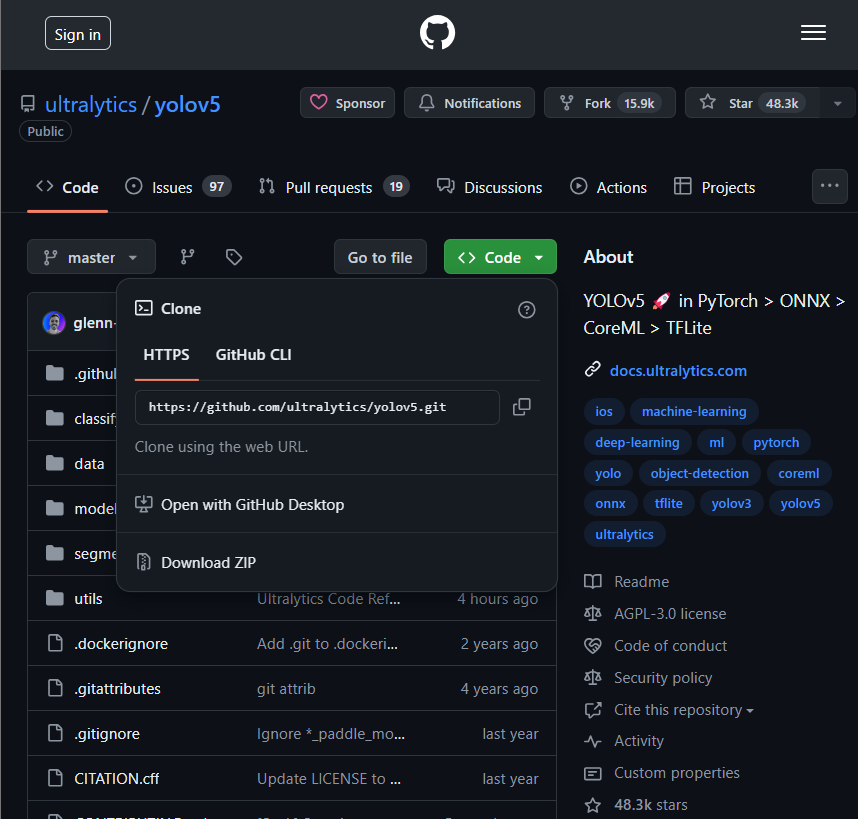The image size is (858, 819).
Task: Click the ml topic tag
Action: [x=716, y=442]
